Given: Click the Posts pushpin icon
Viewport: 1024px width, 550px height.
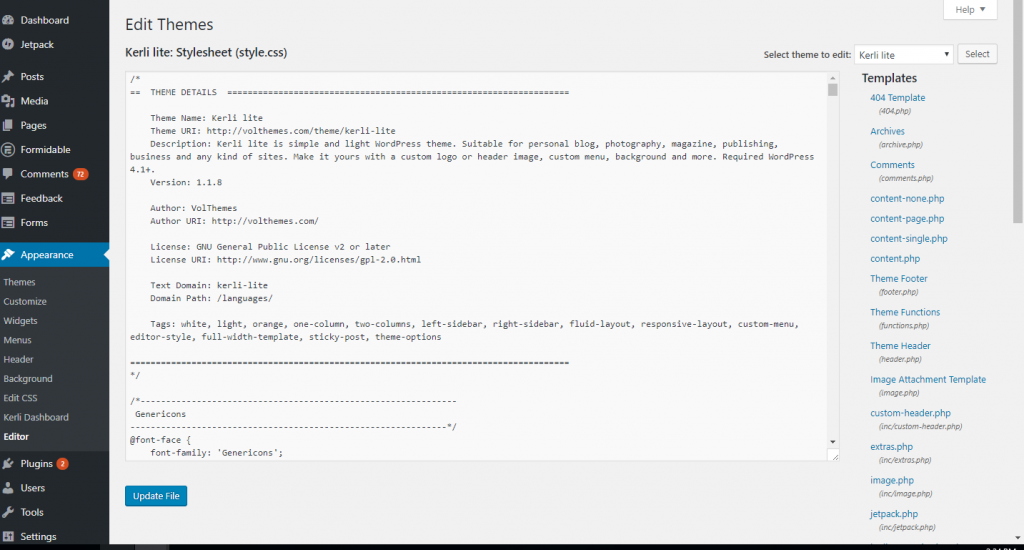Looking at the screenshot, I should (x=8, y=76).
